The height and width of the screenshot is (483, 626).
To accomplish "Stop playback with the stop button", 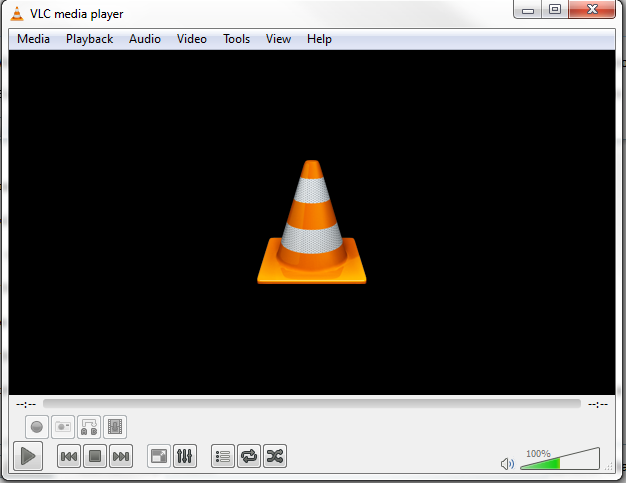I will pos(95,457).
